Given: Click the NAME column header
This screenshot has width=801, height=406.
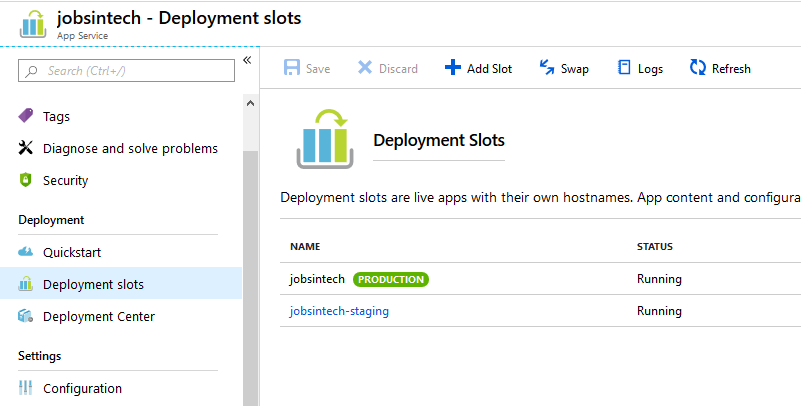Looking at the screenshot, I should [x=305, y=247].
